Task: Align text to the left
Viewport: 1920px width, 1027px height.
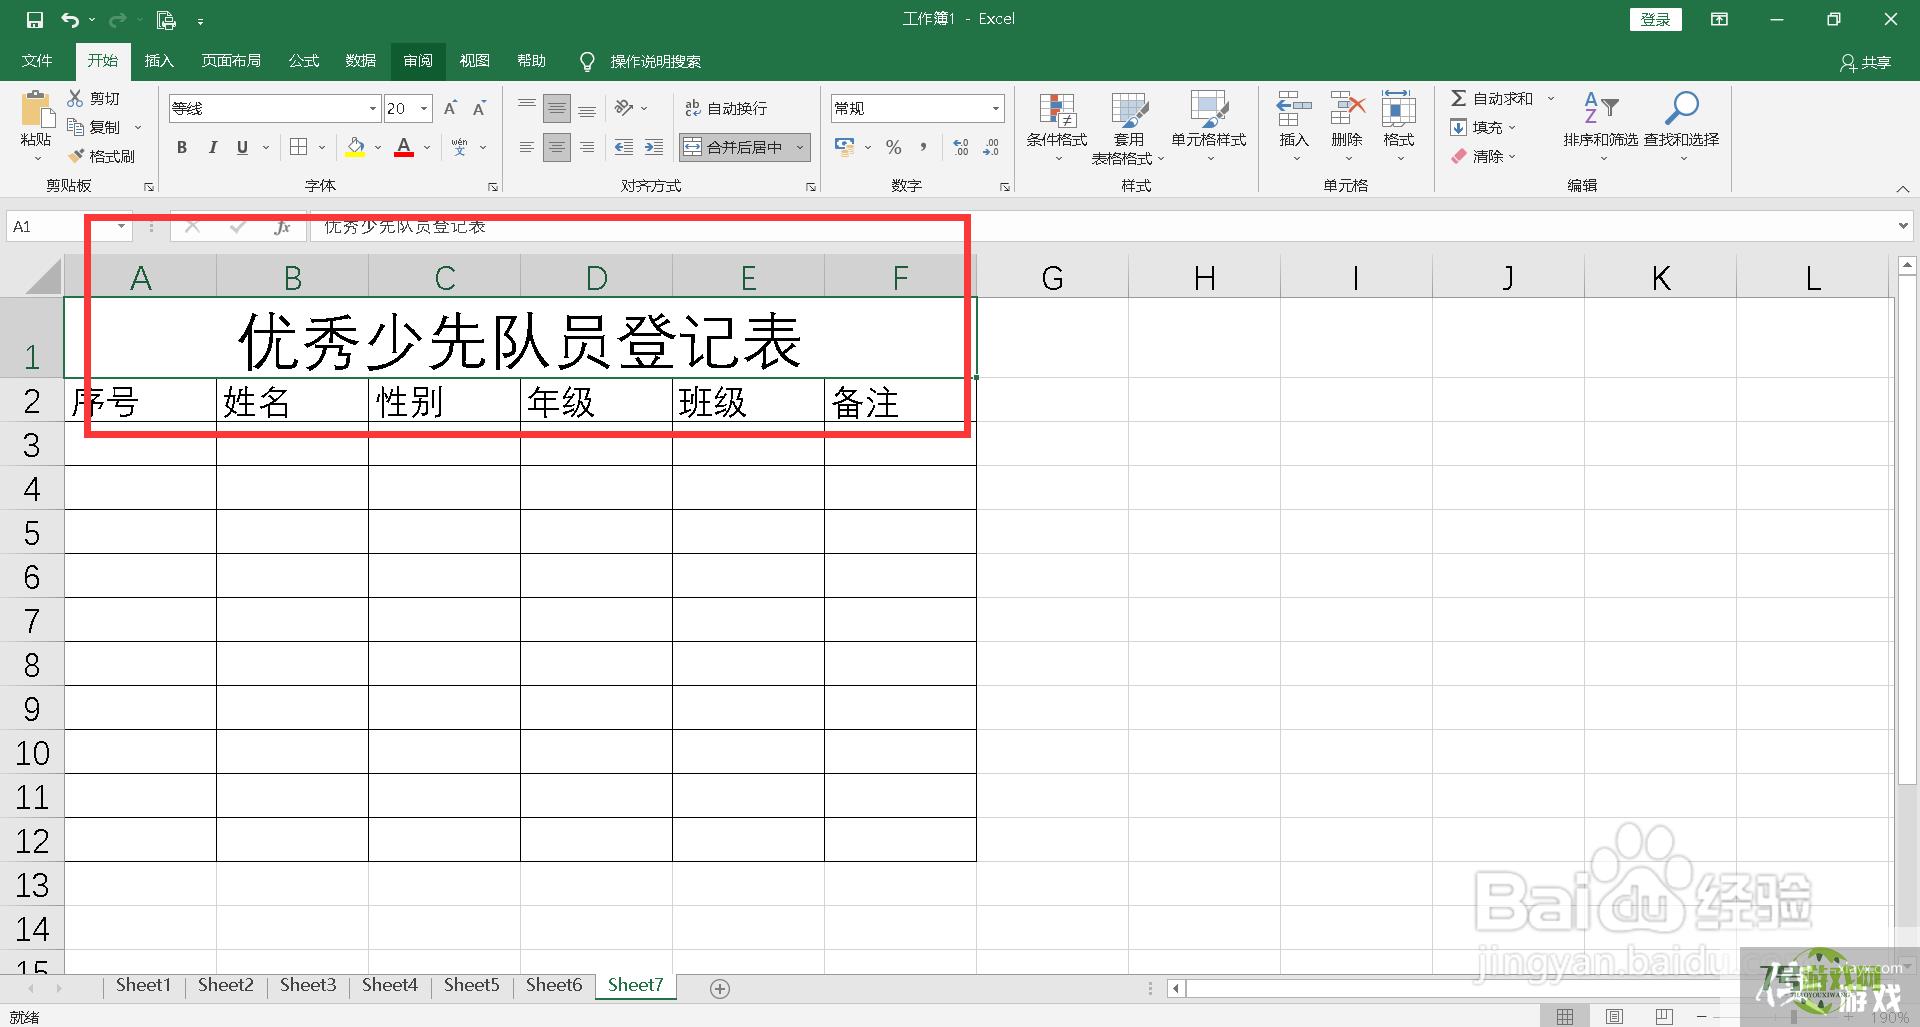Action: click(x=527, y=147)
